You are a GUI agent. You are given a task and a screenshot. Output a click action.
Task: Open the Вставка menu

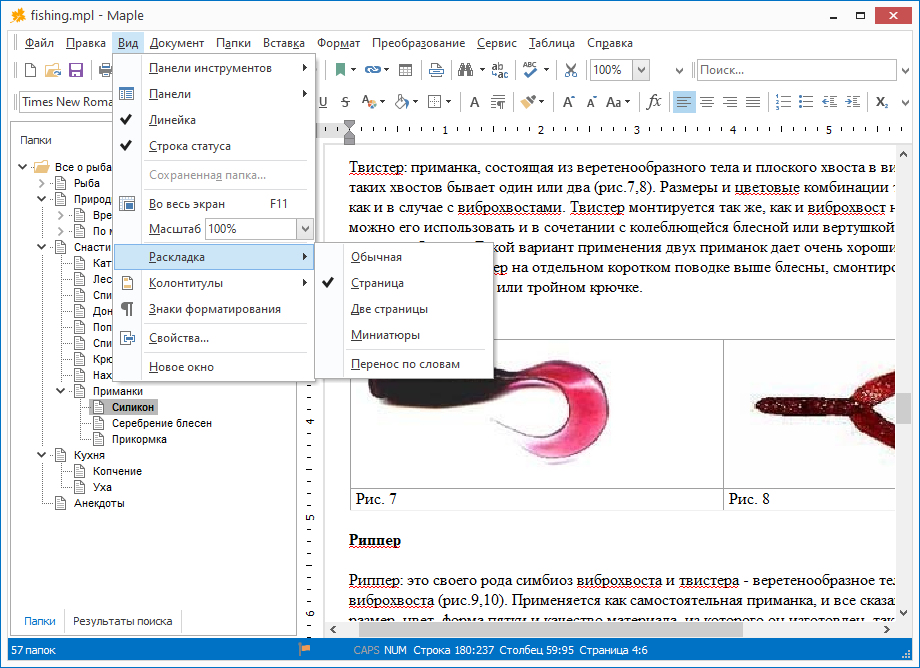pyautogui.click(x=284, y=43)
